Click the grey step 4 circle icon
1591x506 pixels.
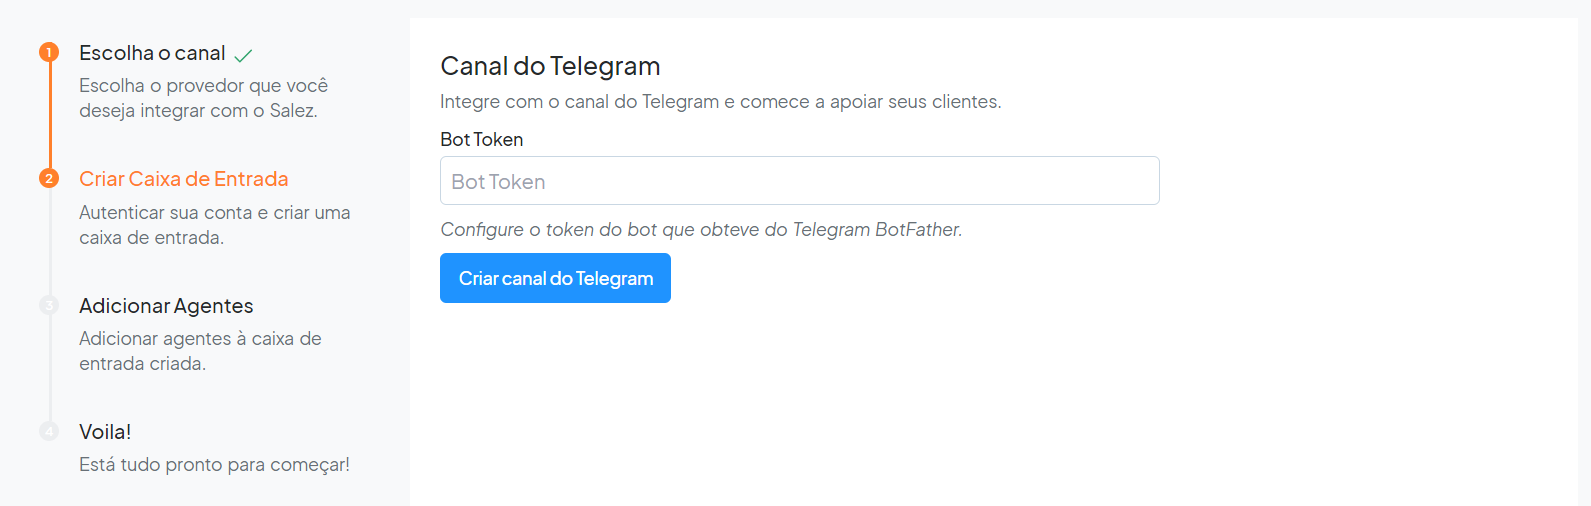tap(49, 431)
